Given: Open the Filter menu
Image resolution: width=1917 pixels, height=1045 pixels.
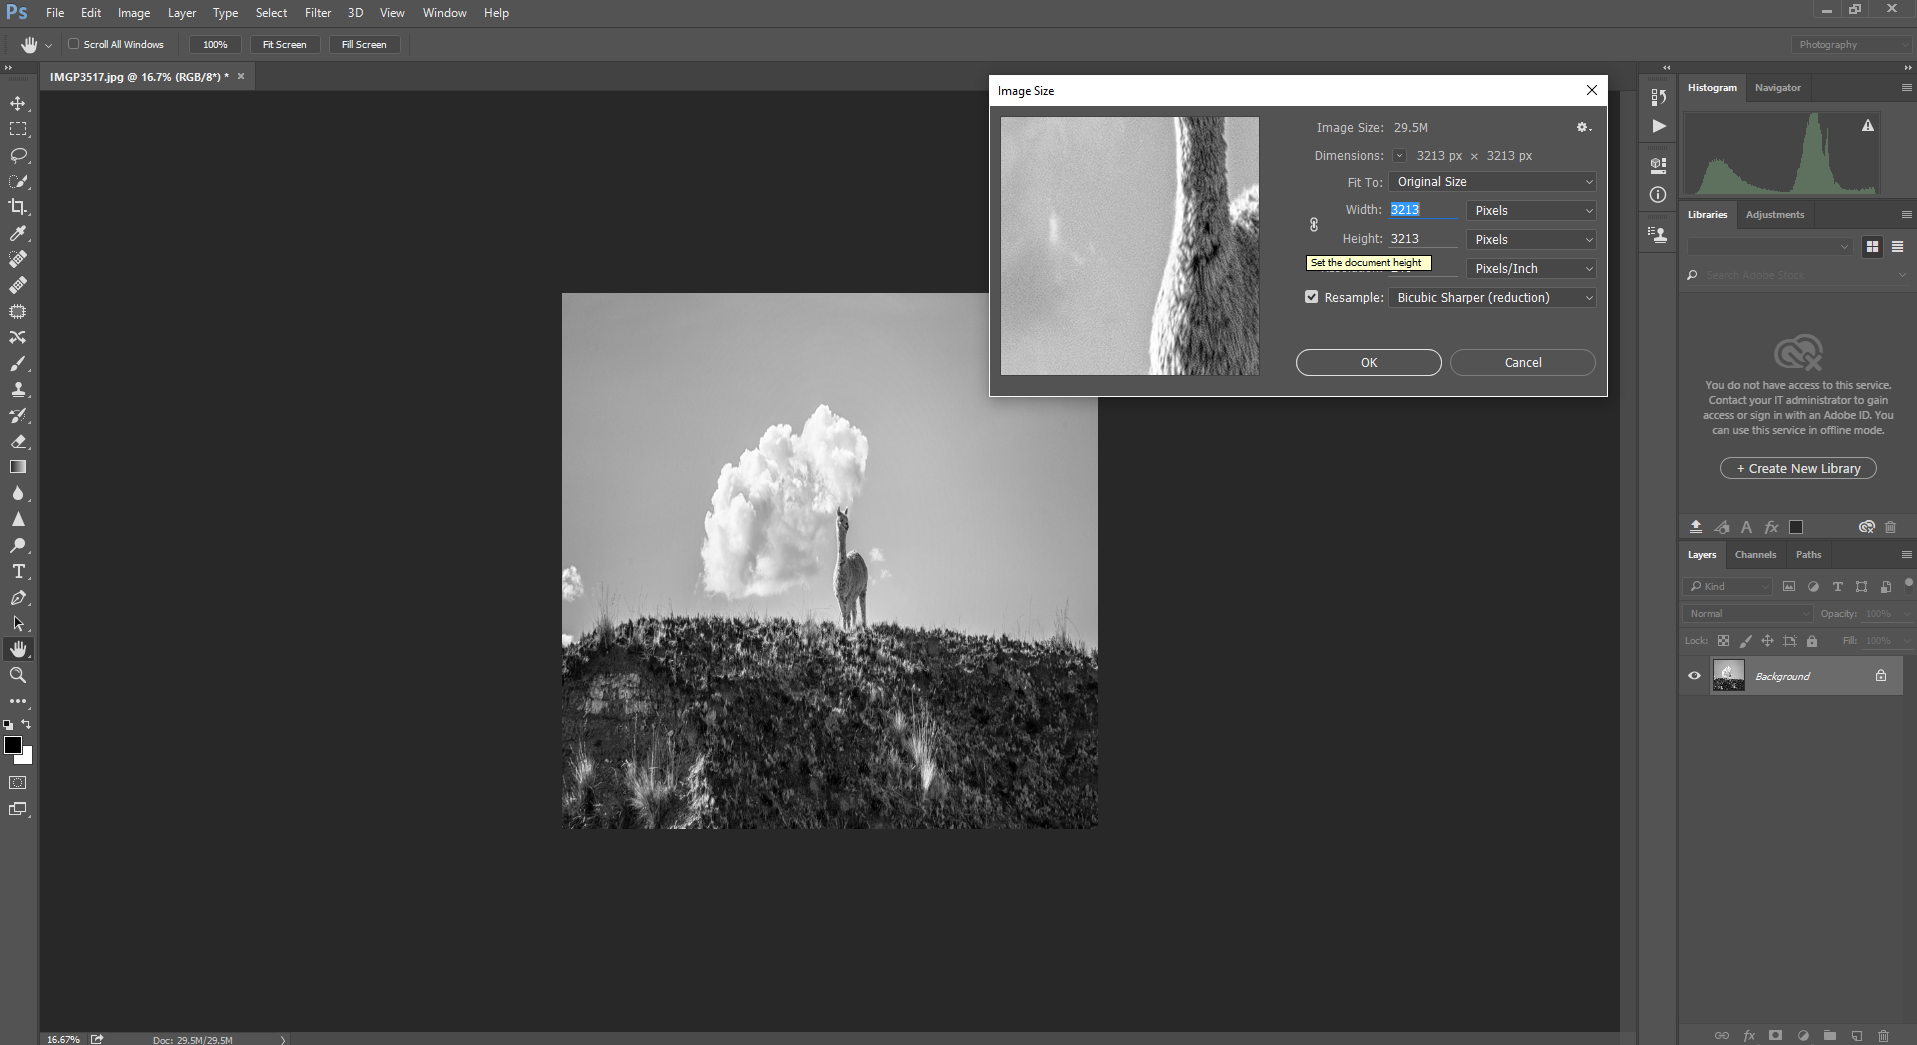Looking at the screenshot, I should (x=318, y=13).
